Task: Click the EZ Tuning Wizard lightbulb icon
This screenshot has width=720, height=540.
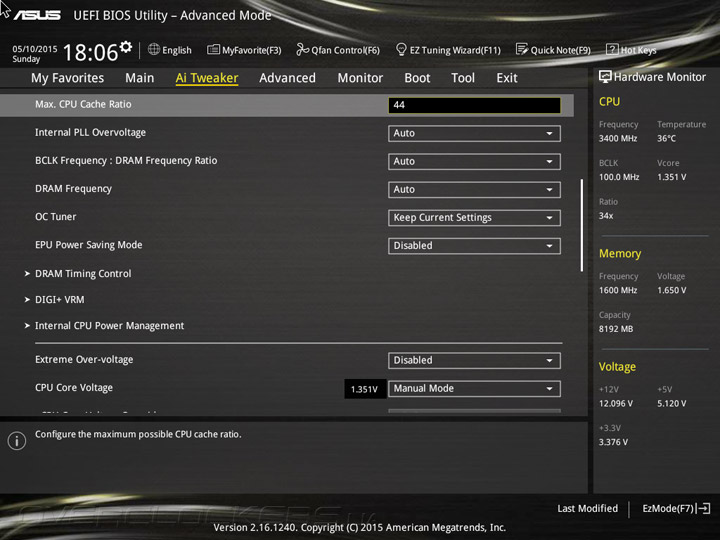Action: 401,49
